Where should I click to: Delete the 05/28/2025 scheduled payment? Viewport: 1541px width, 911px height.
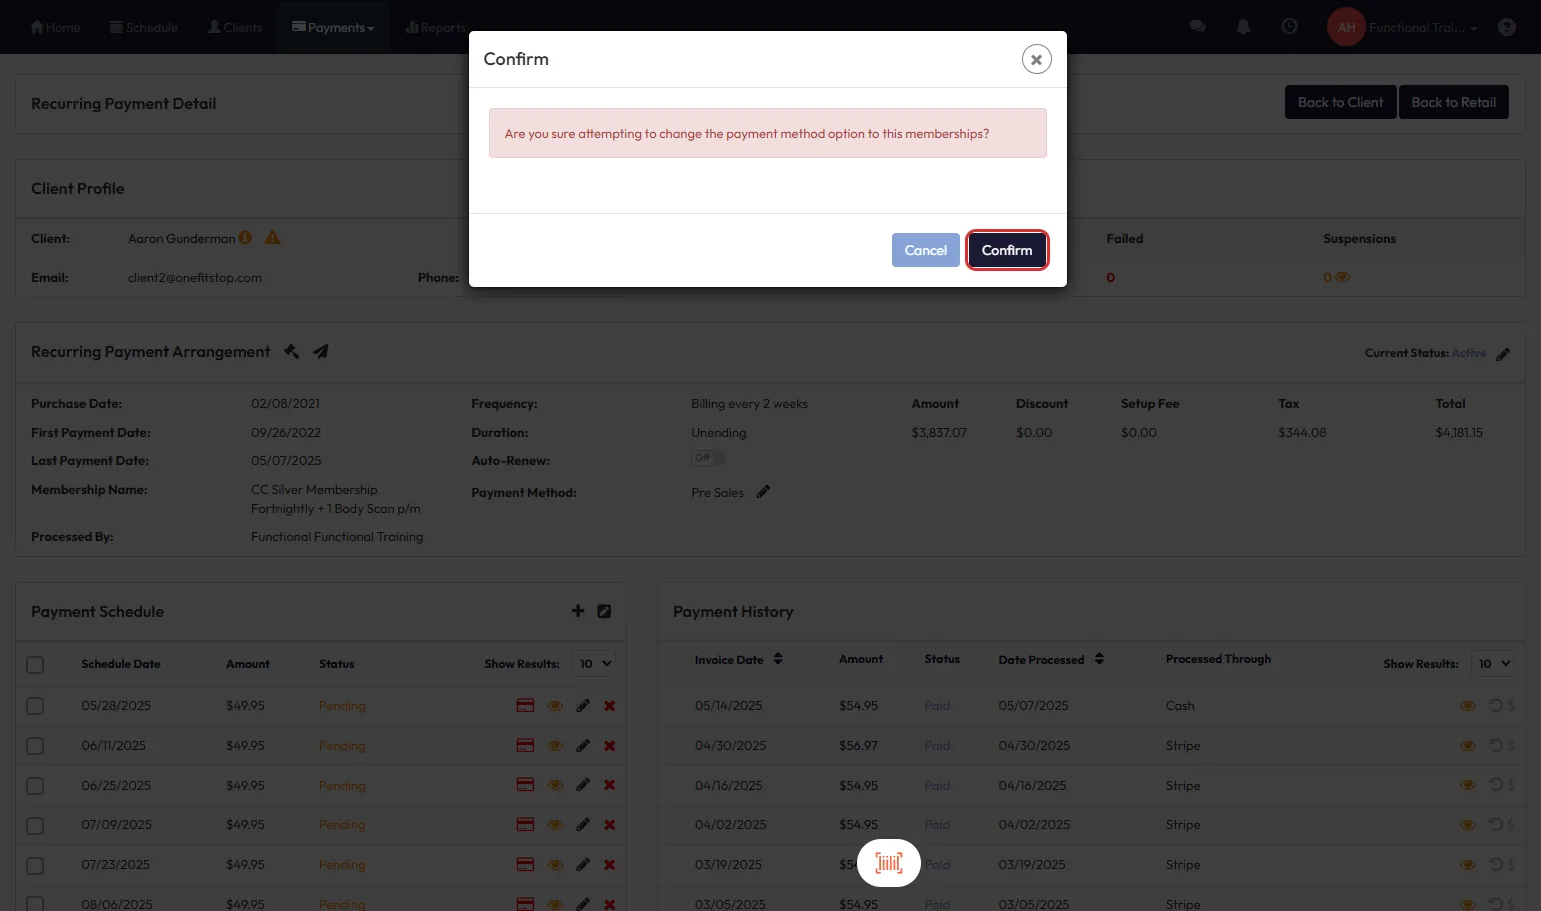pyautogui.click(x=609, y=706)
